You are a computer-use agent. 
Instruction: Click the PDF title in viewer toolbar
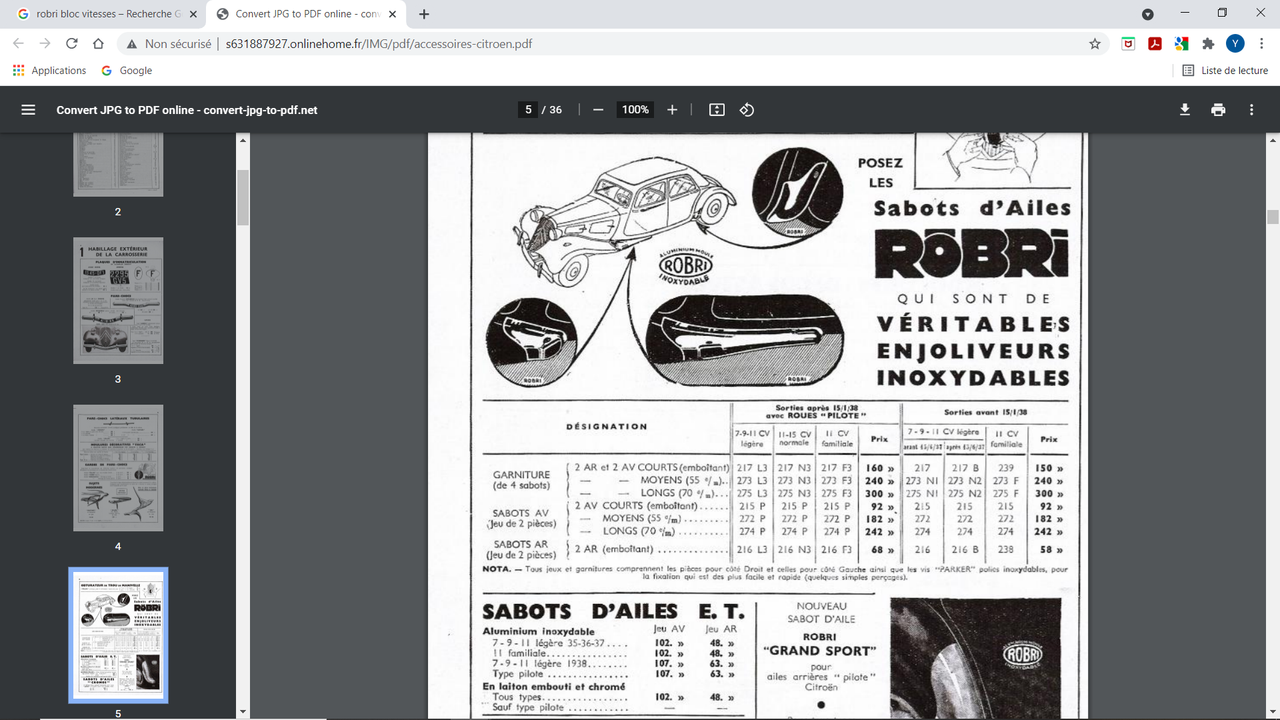coord(187,110)
